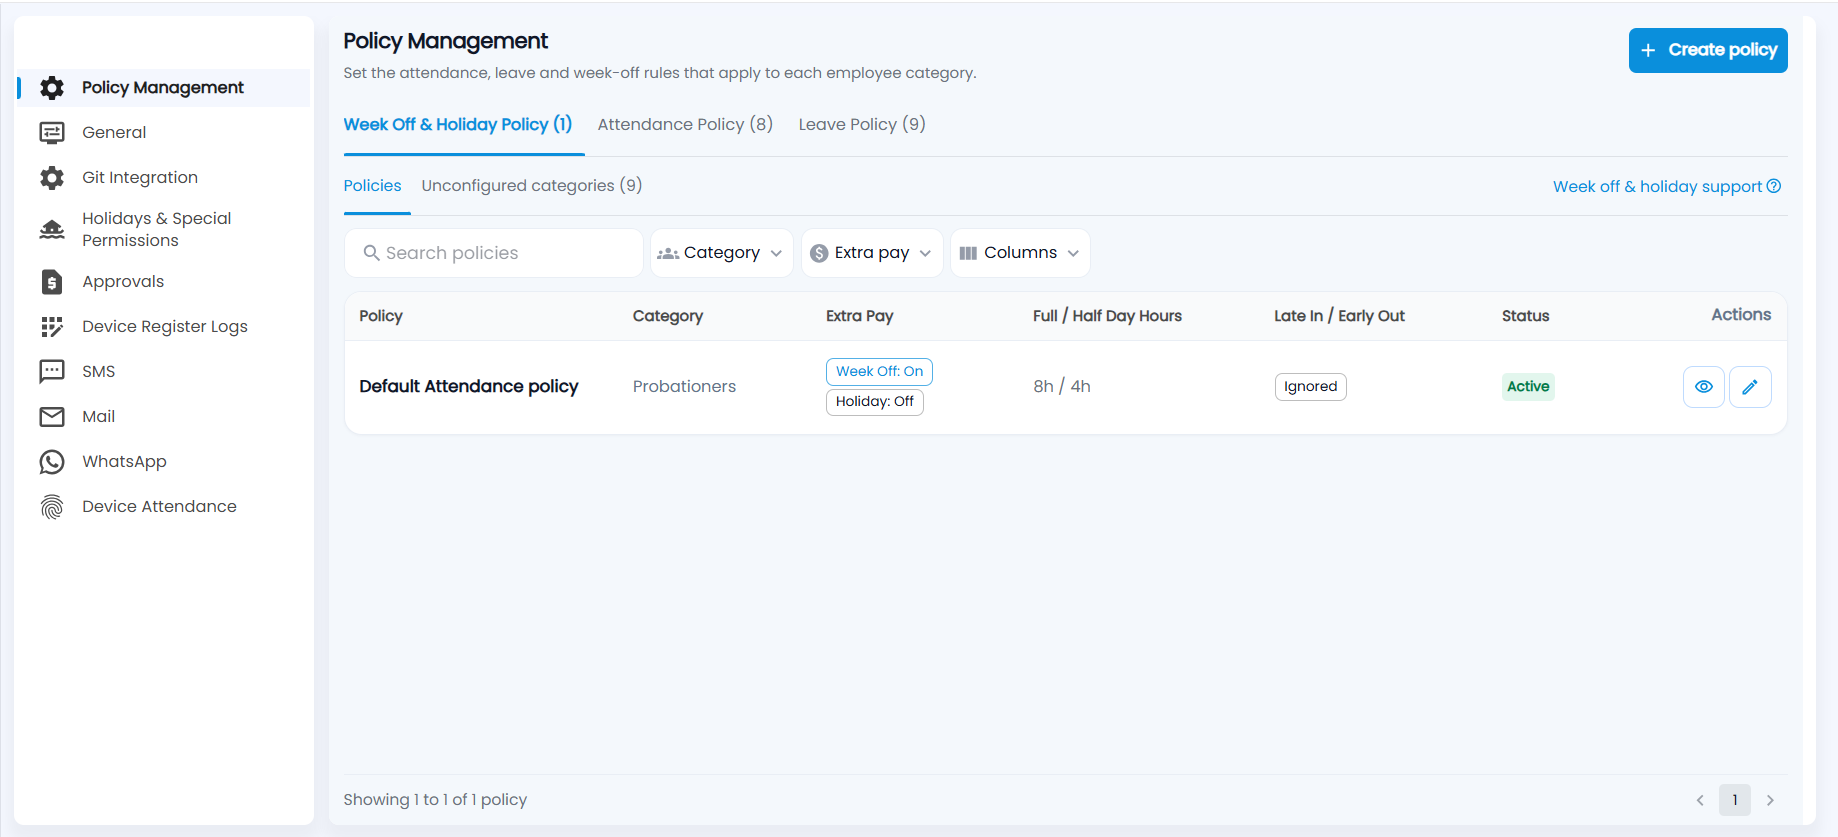The height and width of the screenshot is (837, 1838).
Task: Click the Mail envelope icon
Action: click(52, 417)
